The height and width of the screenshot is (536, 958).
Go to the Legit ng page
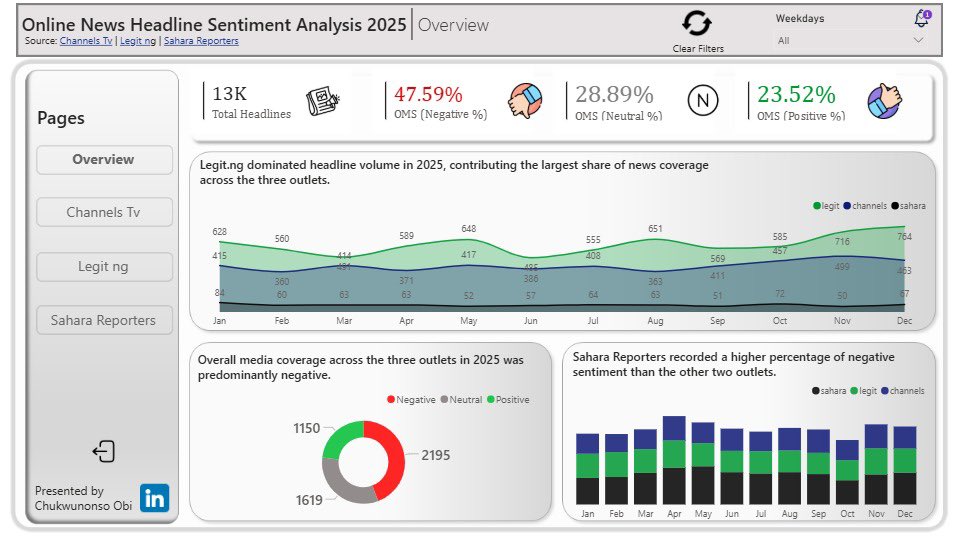point(104,266)
